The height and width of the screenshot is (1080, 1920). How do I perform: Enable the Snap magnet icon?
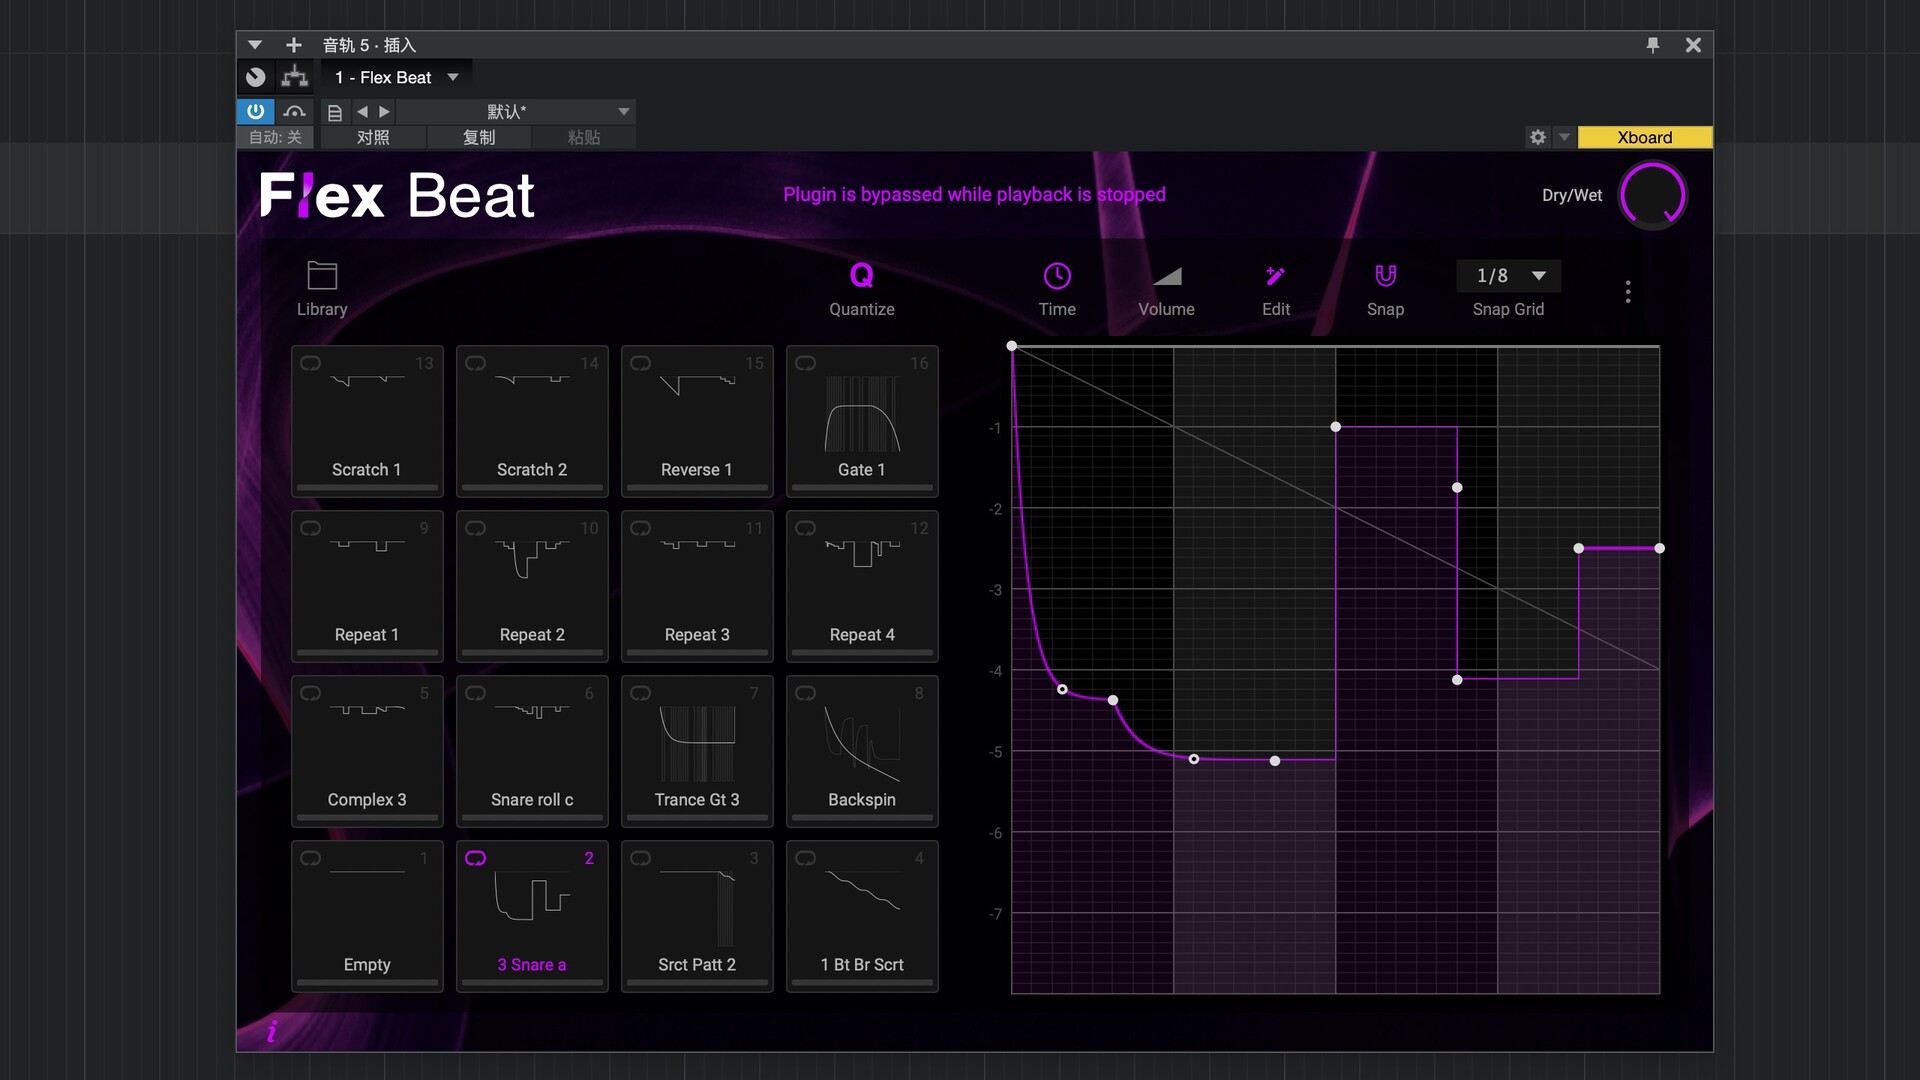click(1385, 277)
